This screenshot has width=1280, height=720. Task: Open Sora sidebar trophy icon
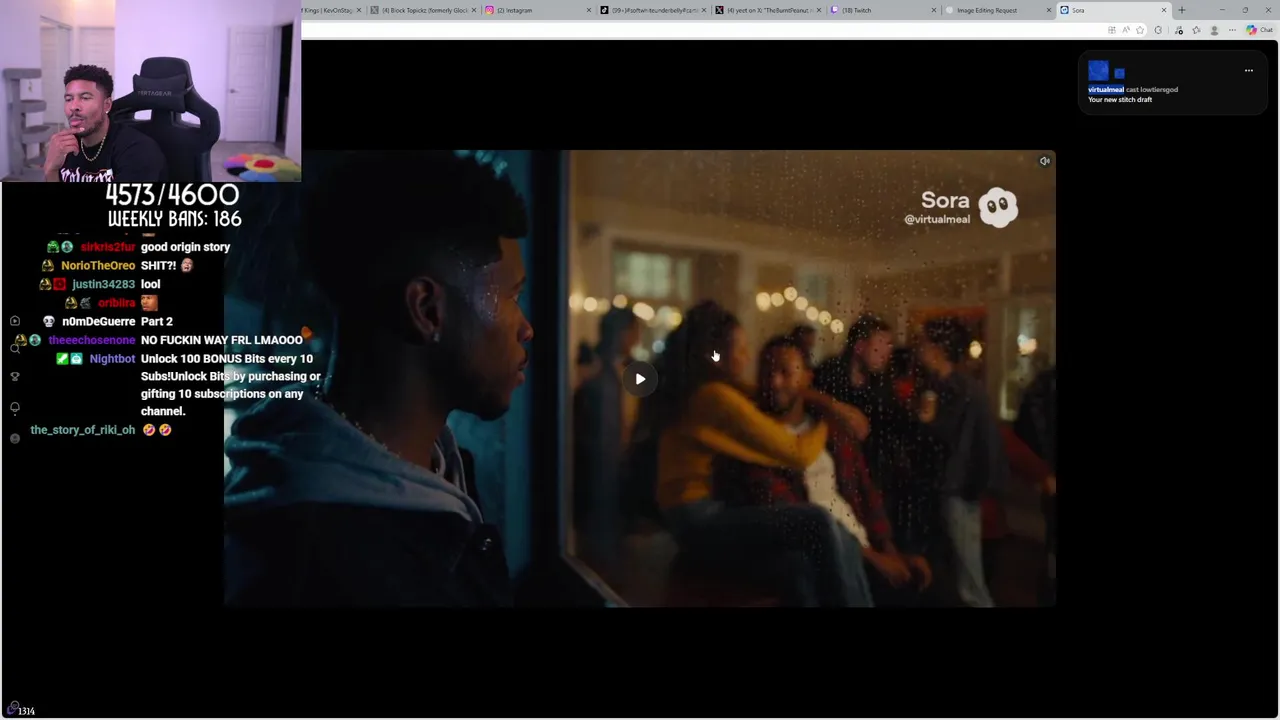tap(14, 377)
